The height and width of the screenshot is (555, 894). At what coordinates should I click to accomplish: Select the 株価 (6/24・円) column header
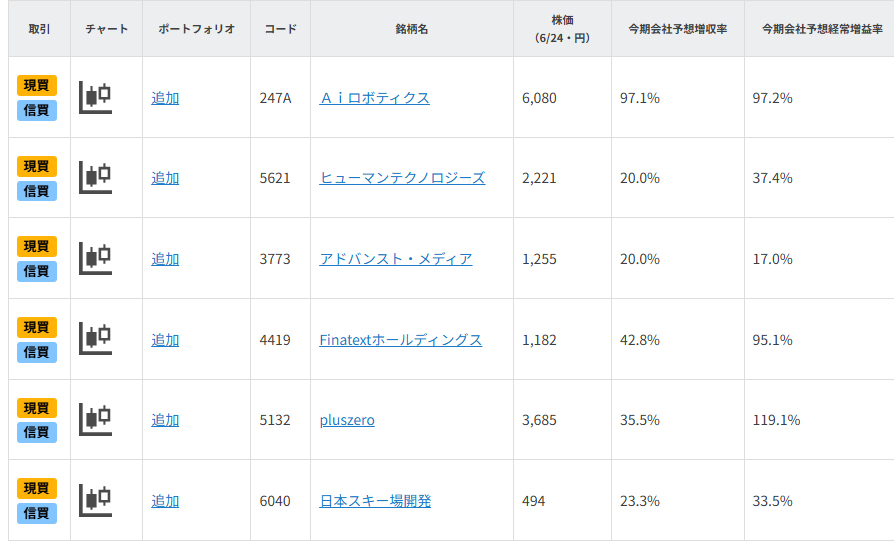(562, 29)
